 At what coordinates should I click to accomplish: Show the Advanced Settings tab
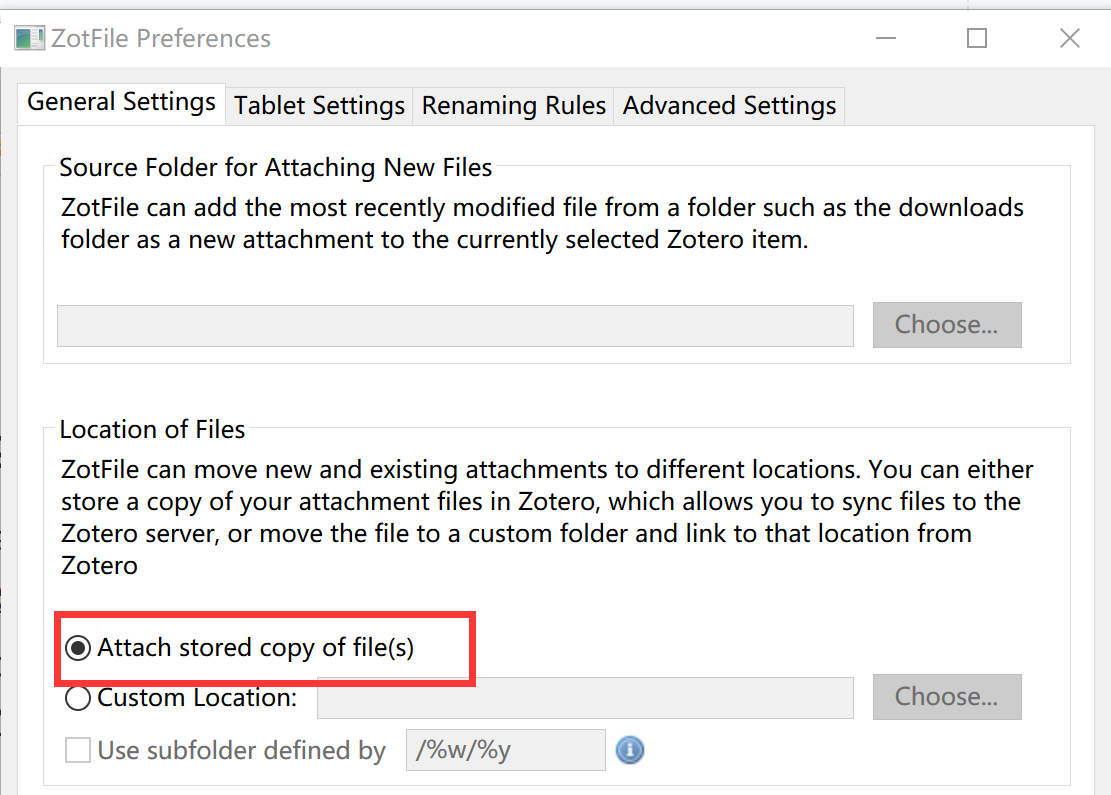coord(729,106)
